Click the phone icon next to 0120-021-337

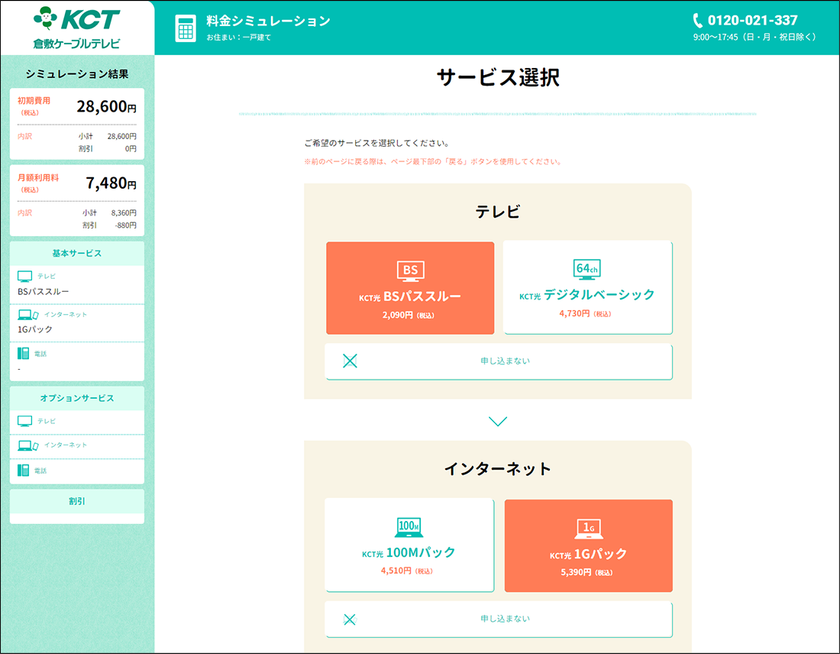[x=698, y=20]
